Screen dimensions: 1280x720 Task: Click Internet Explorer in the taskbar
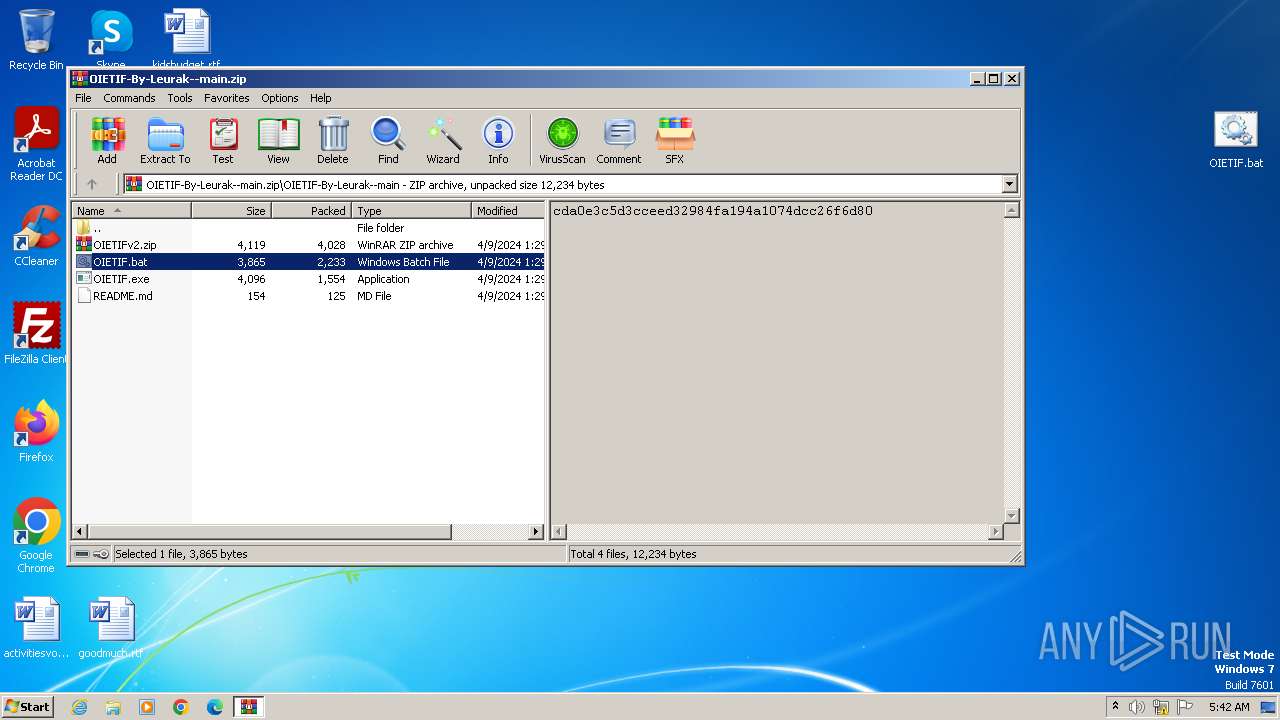pos(79,707)
